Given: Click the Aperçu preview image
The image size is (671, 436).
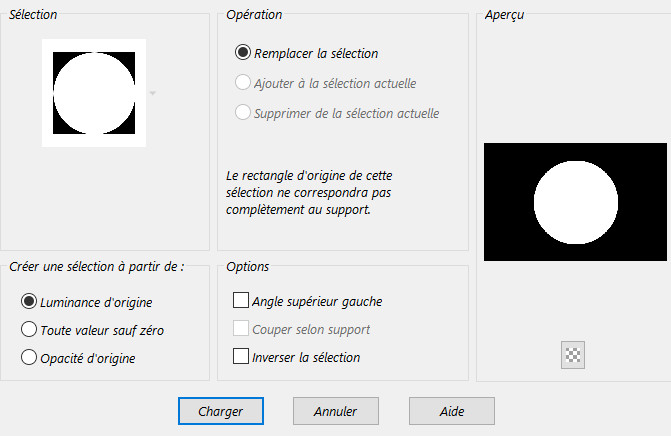Looking at the screenshot, I should tap(575, 201).
